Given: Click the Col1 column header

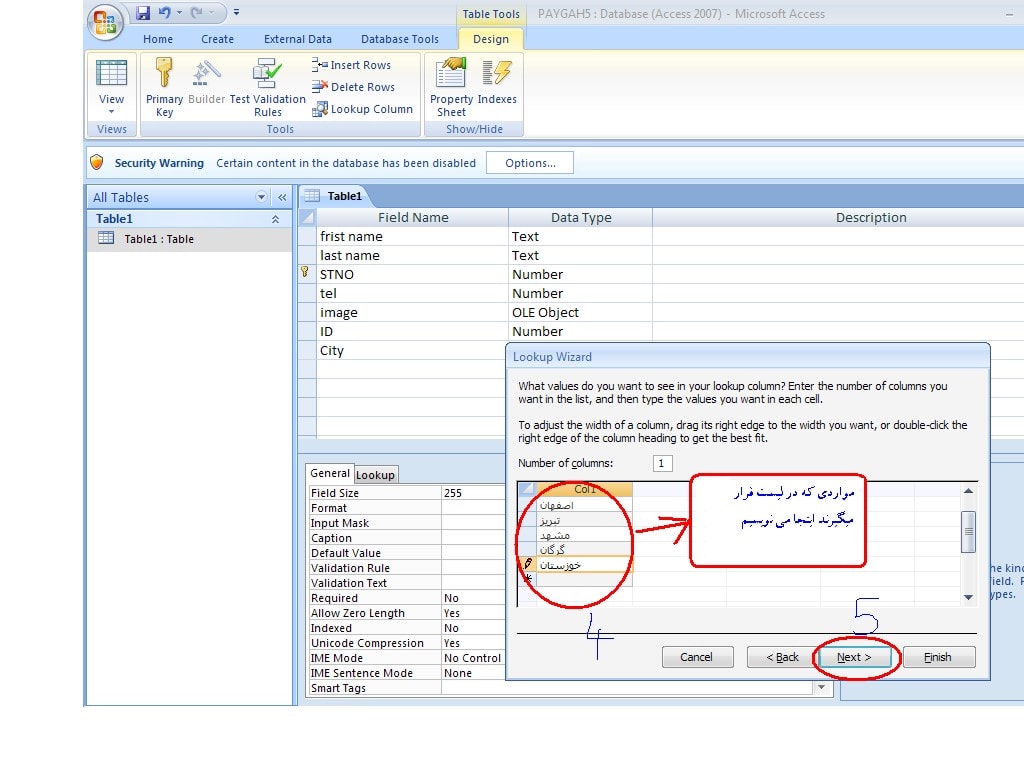Looking at the screenshot, I should pyautogui.click(x=584, y=489).
